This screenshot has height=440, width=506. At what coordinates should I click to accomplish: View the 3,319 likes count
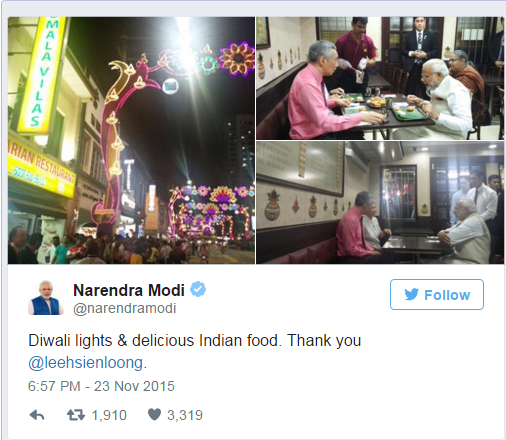pos(185,415)
